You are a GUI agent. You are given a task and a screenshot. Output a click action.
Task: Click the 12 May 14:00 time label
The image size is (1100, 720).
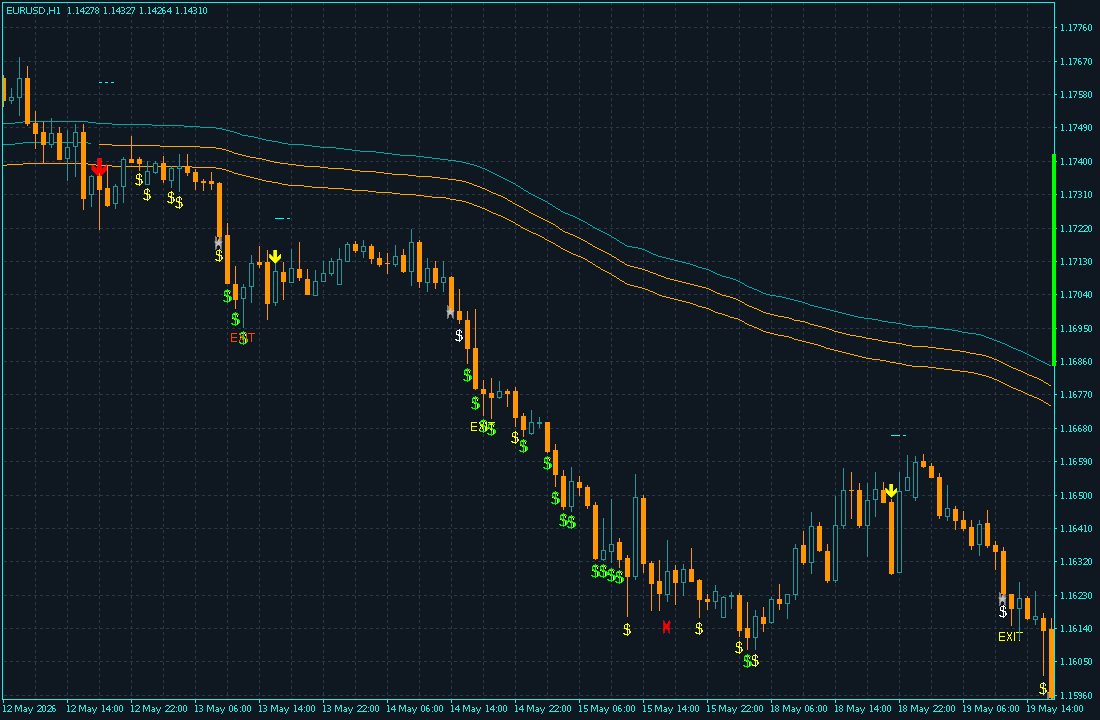point(95,709)
